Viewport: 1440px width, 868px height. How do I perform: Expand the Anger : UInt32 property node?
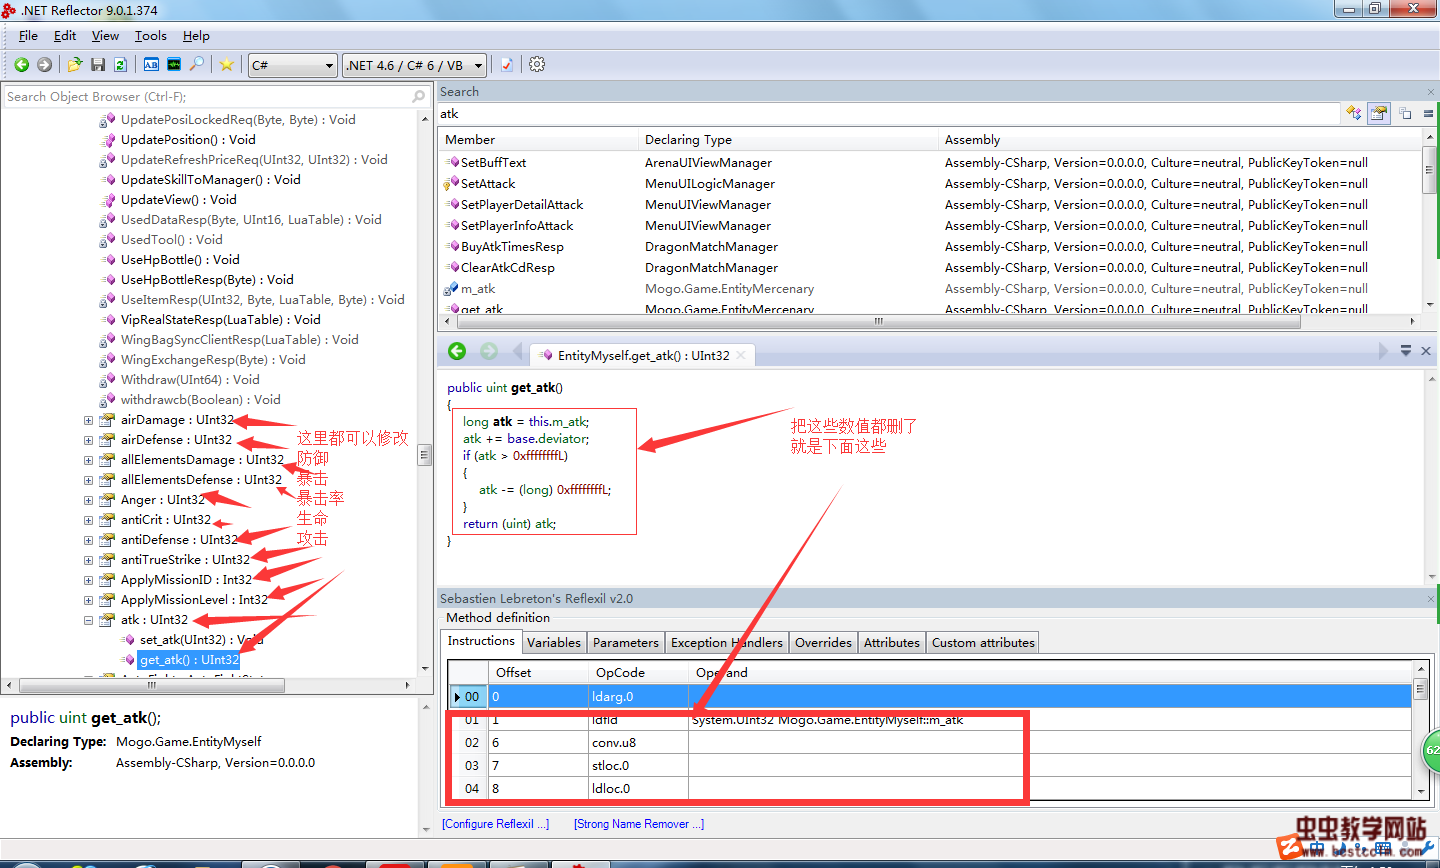point(88,500)
